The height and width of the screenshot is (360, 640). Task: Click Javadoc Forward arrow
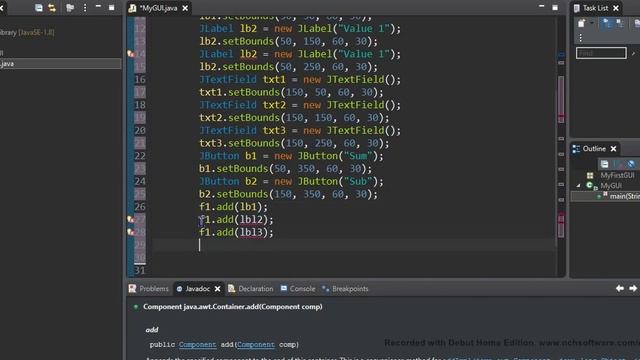633,289
